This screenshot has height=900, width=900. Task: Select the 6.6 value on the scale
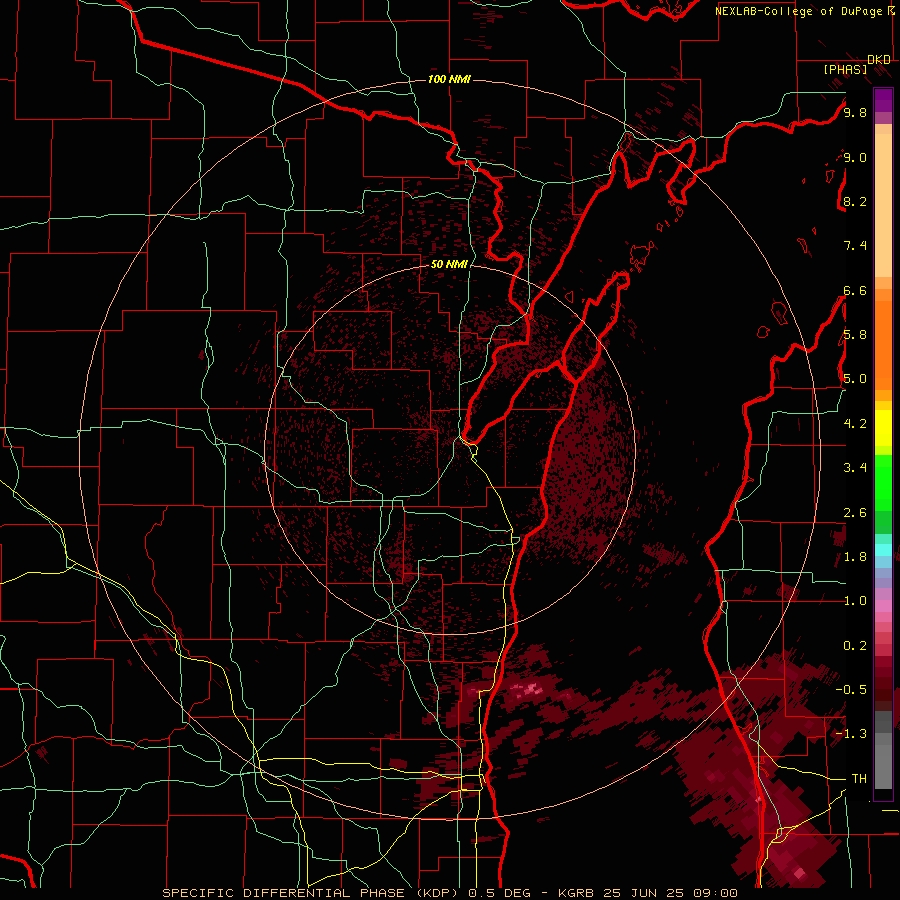tap(855, 290)
